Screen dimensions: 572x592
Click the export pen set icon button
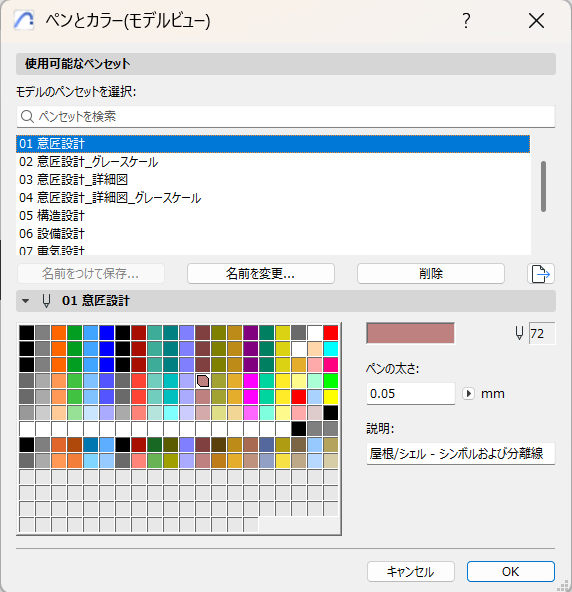point(541,273)
